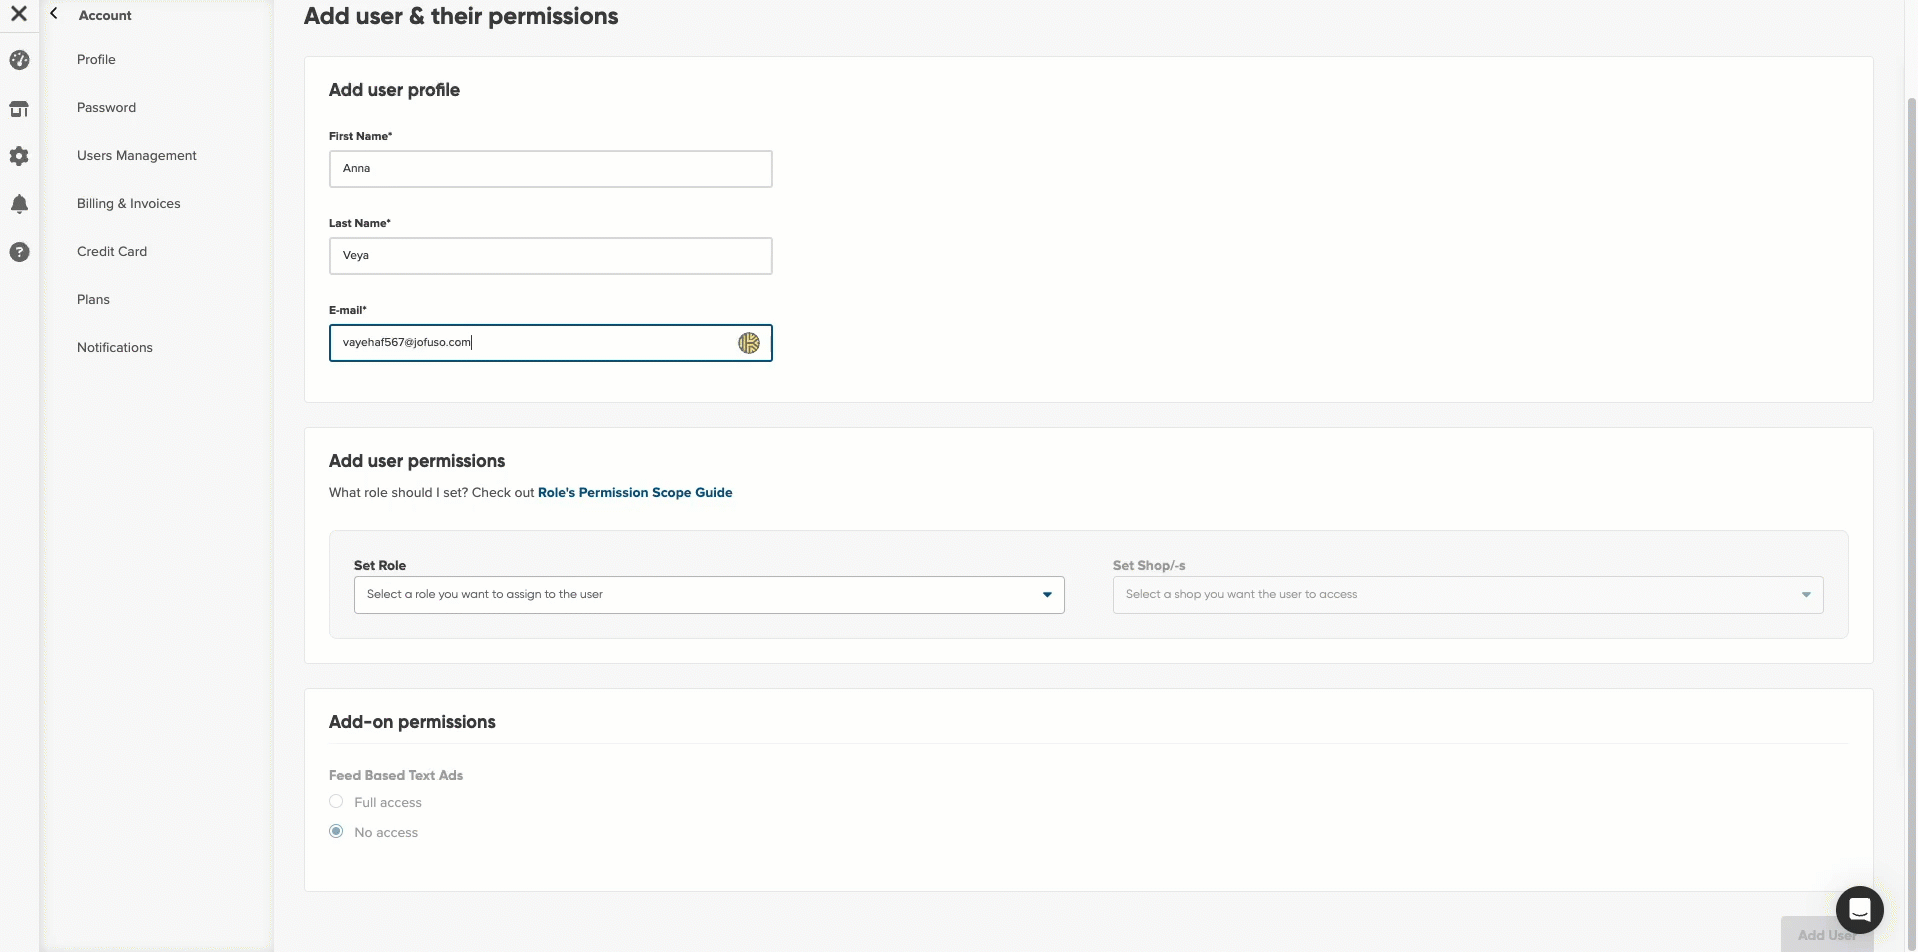Viewport: 1918px width, 952px height.
Task: Click the Add User button
Action: 1826,935
